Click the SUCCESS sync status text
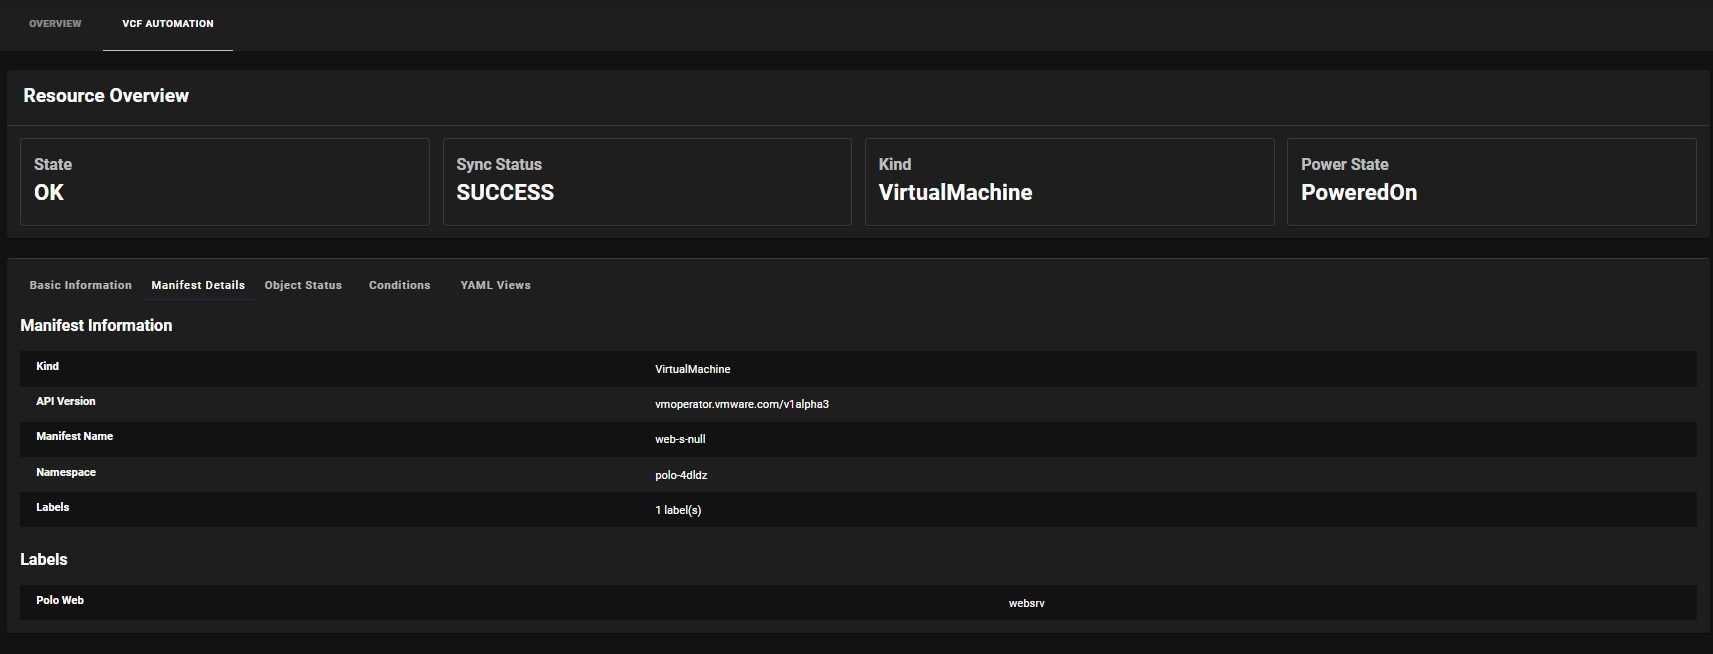The width and height of the screenshot is (1713, 654). coord(505,193)
